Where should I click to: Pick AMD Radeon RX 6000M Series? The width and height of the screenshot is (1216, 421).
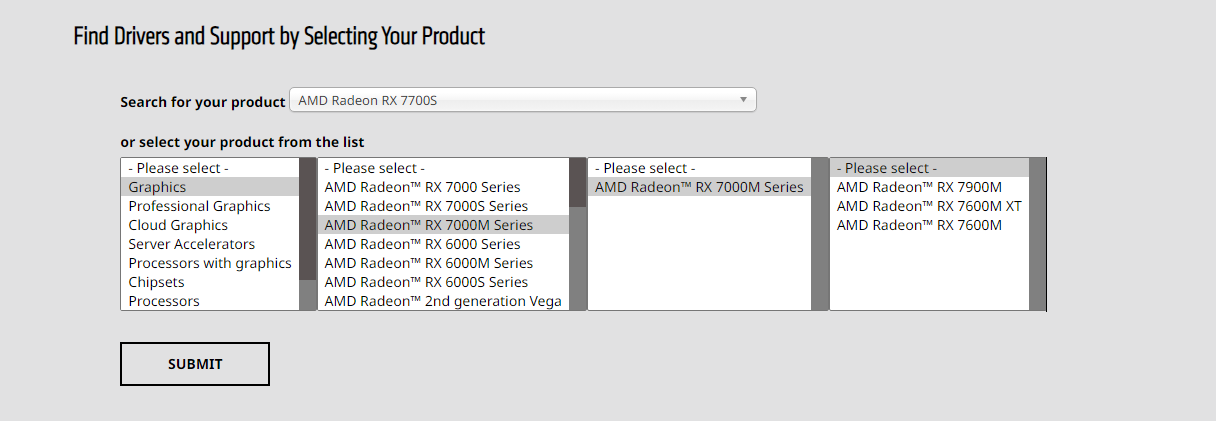tap(428, 263)
